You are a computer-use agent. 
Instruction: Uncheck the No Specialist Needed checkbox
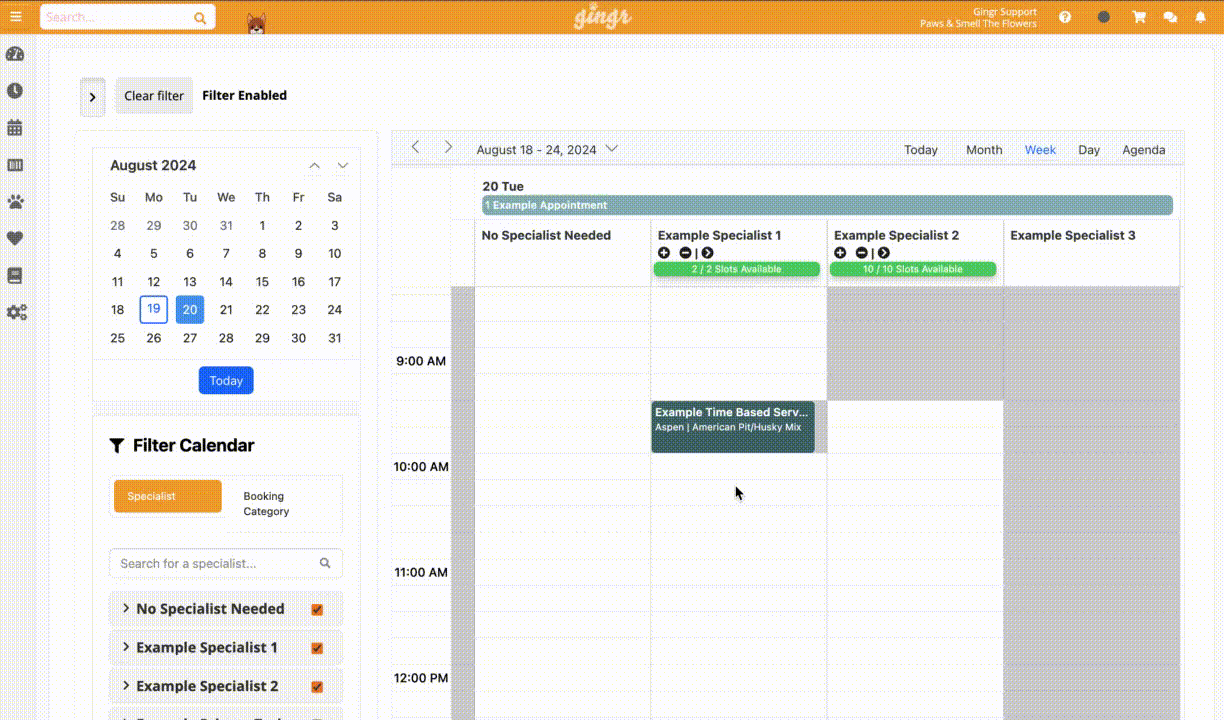pyautogui.click(x=317, y=609)
